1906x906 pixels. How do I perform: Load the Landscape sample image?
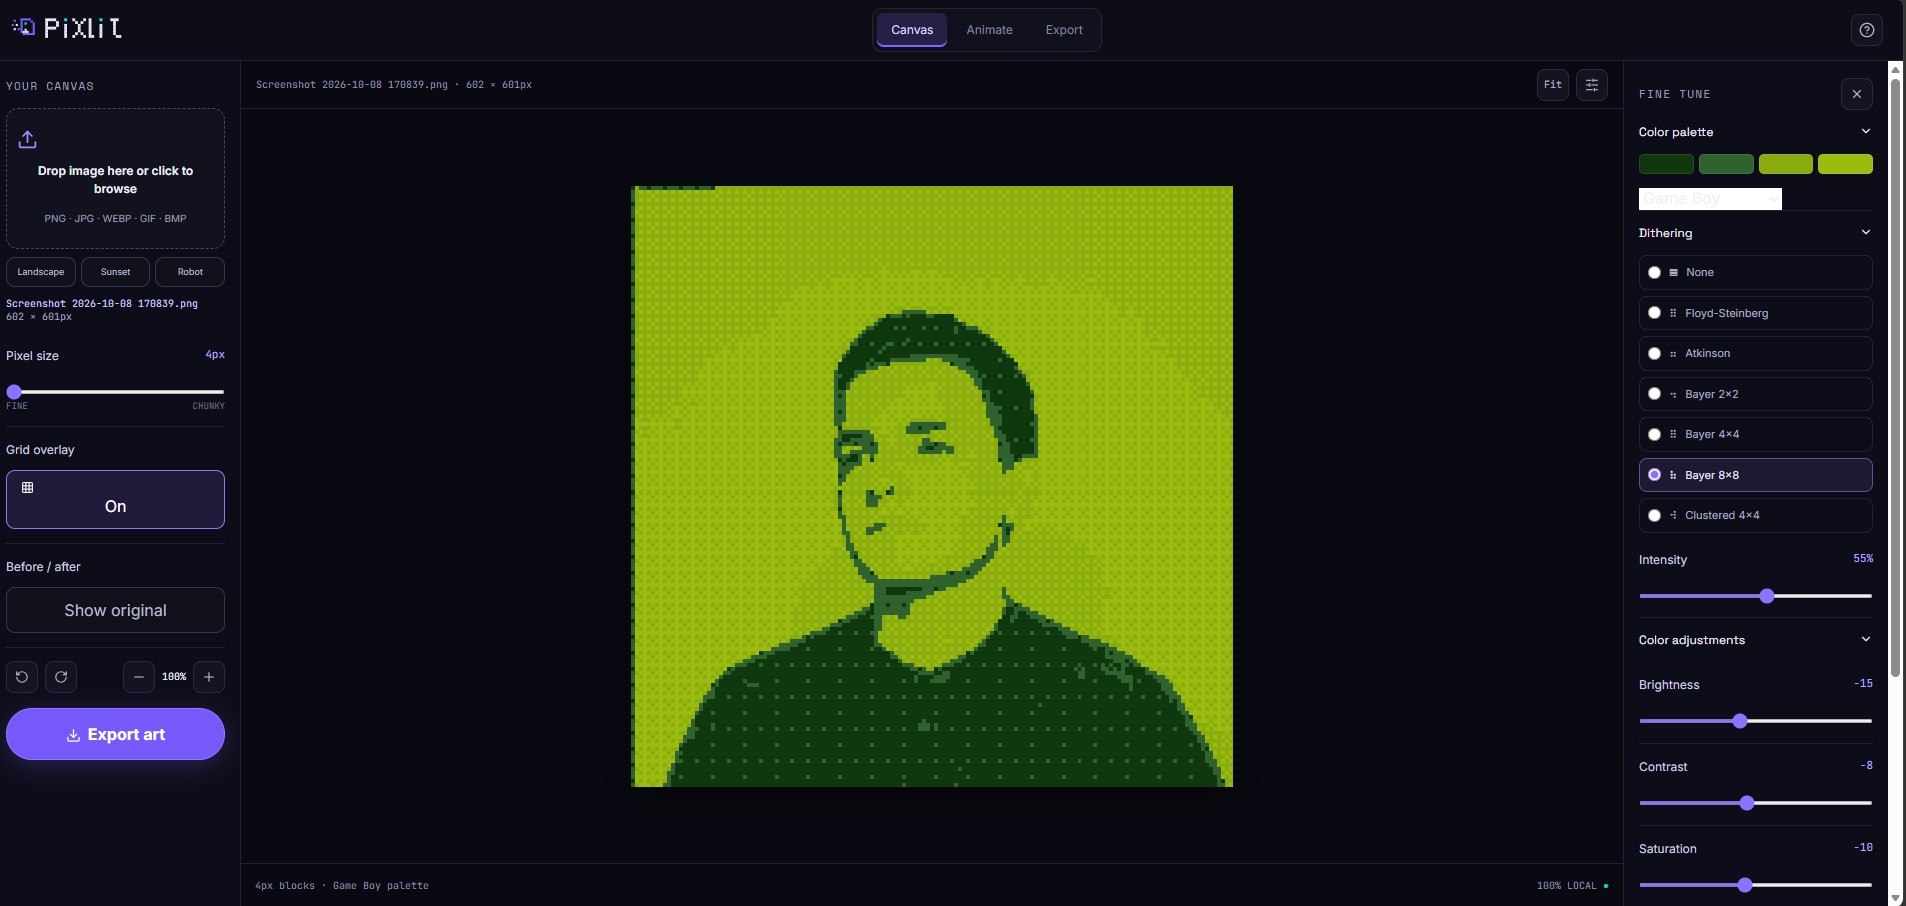pyautogui.click(x=41, y=272)
